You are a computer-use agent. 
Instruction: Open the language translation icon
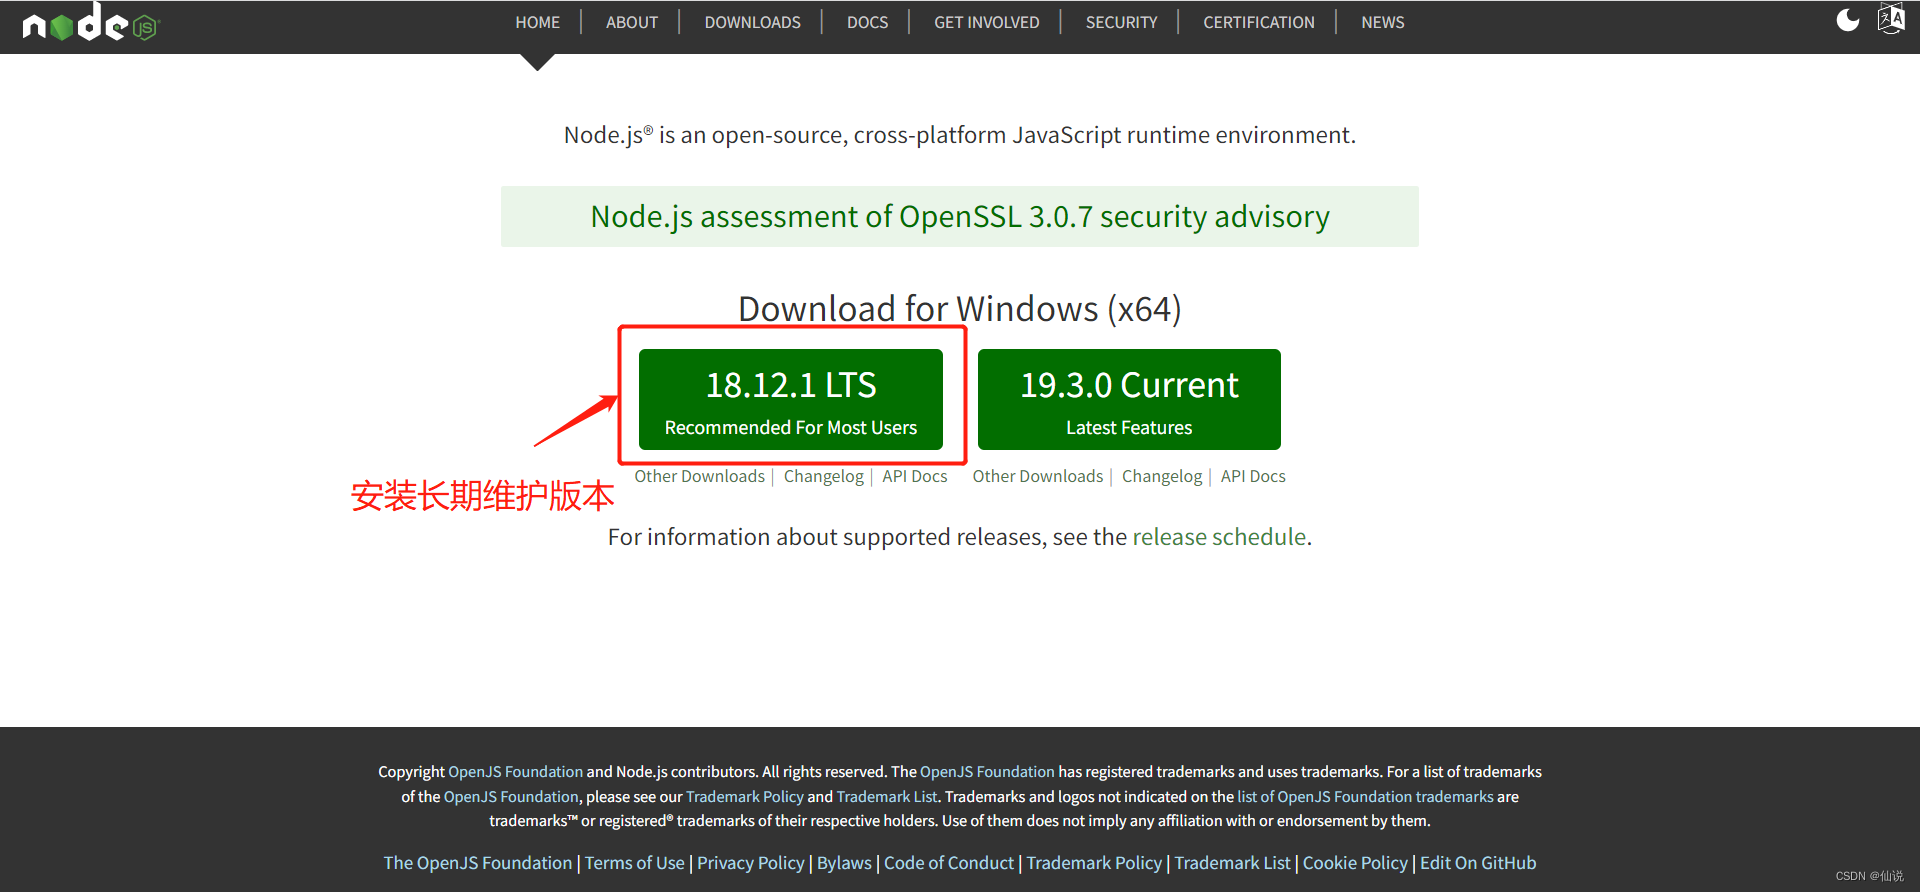[x=1891, y=19]
